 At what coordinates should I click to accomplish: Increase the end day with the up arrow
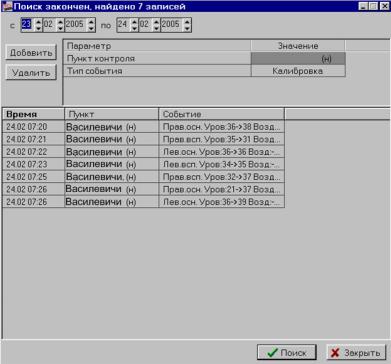tap(134, 21)
